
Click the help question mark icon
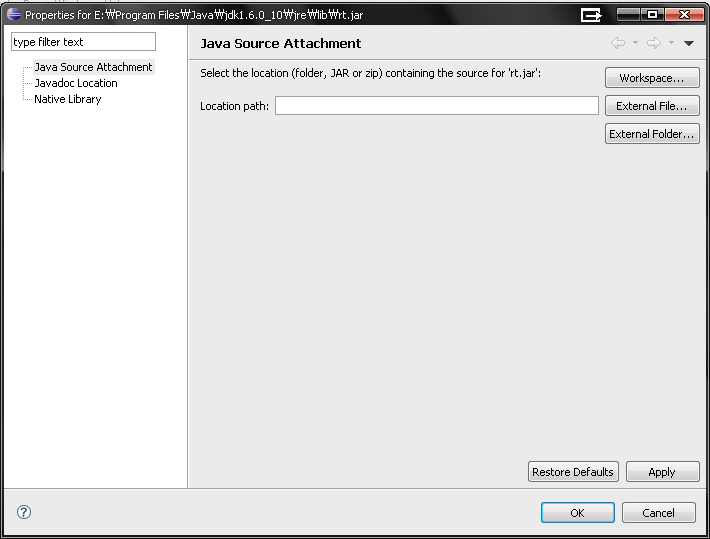24,512
